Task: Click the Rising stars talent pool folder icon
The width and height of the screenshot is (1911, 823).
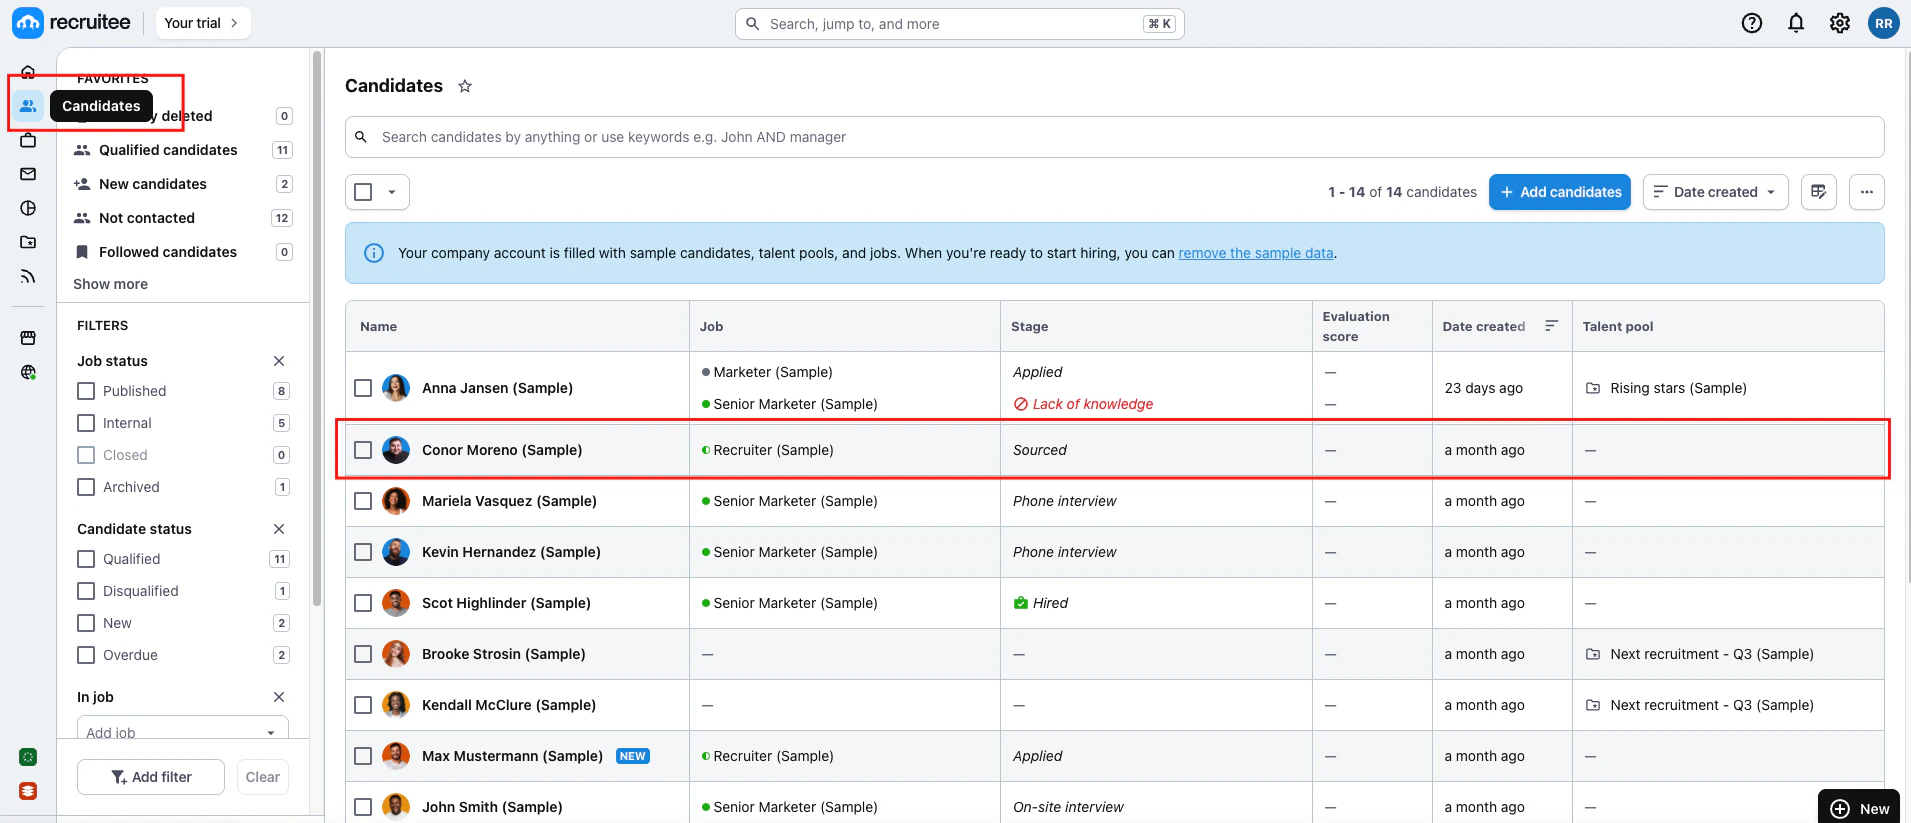Action: click(x=1593, y=388)
